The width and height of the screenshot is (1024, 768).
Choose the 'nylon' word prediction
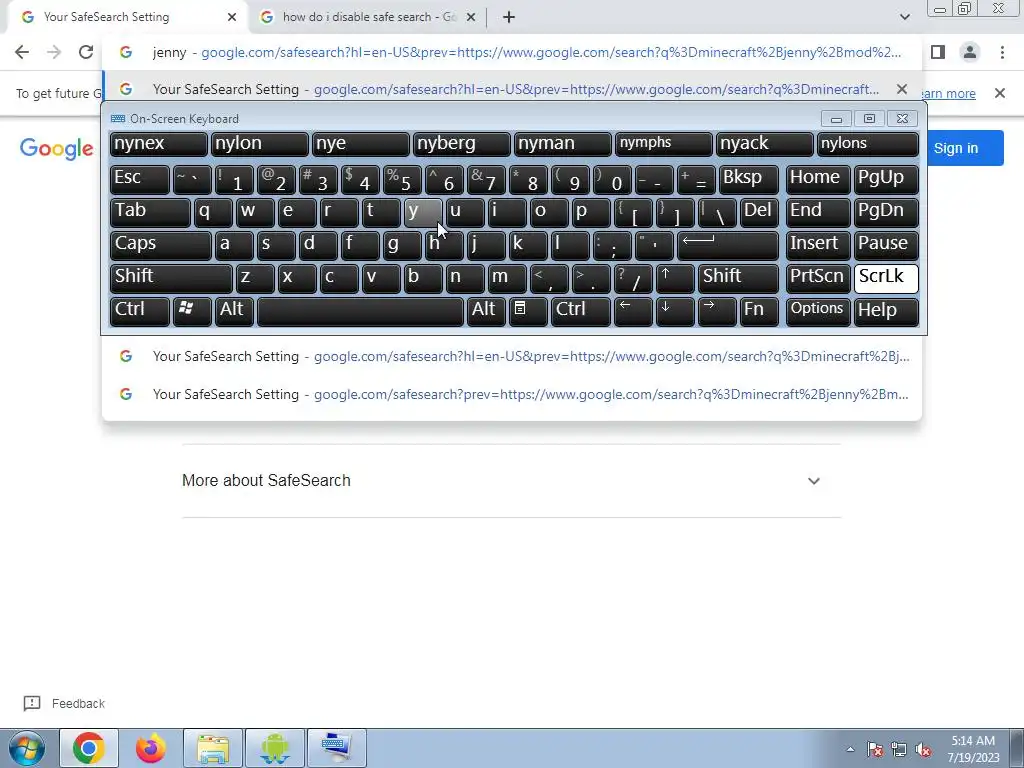pyautogui.click(x=260, y=144)
